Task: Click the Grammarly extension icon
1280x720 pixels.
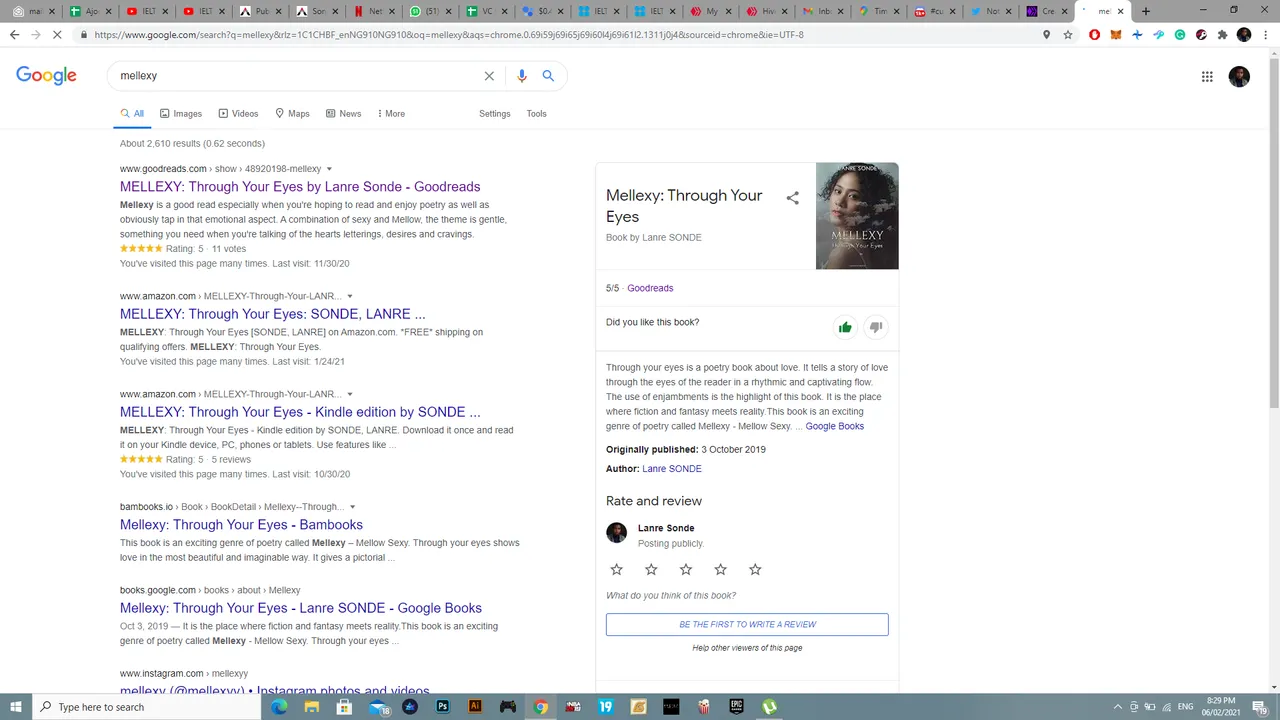Action: tap(1180, 34)
